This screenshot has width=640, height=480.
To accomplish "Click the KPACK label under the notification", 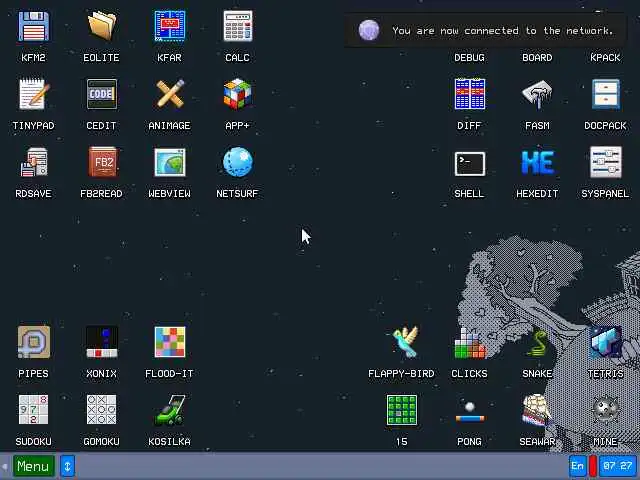I will 605,58.
